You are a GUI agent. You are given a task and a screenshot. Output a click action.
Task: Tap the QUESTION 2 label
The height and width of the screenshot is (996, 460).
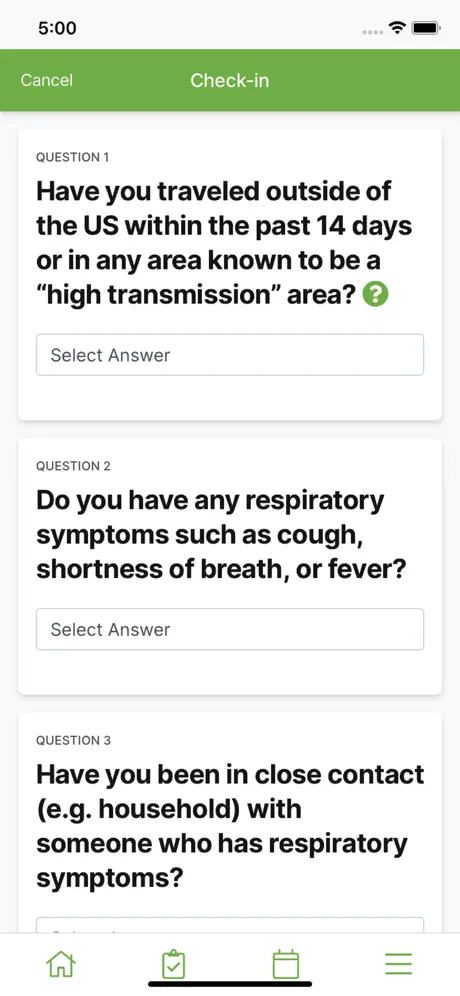click(x=73, y=466)
